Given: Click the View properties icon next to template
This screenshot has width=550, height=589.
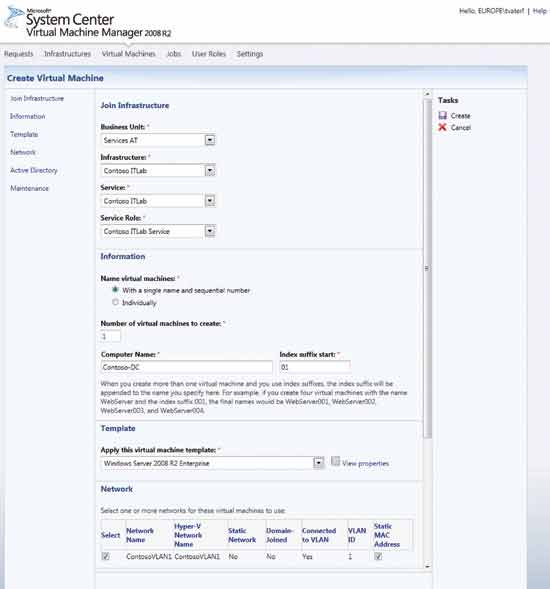Looking at the screenshot, I should coord(335,461).
